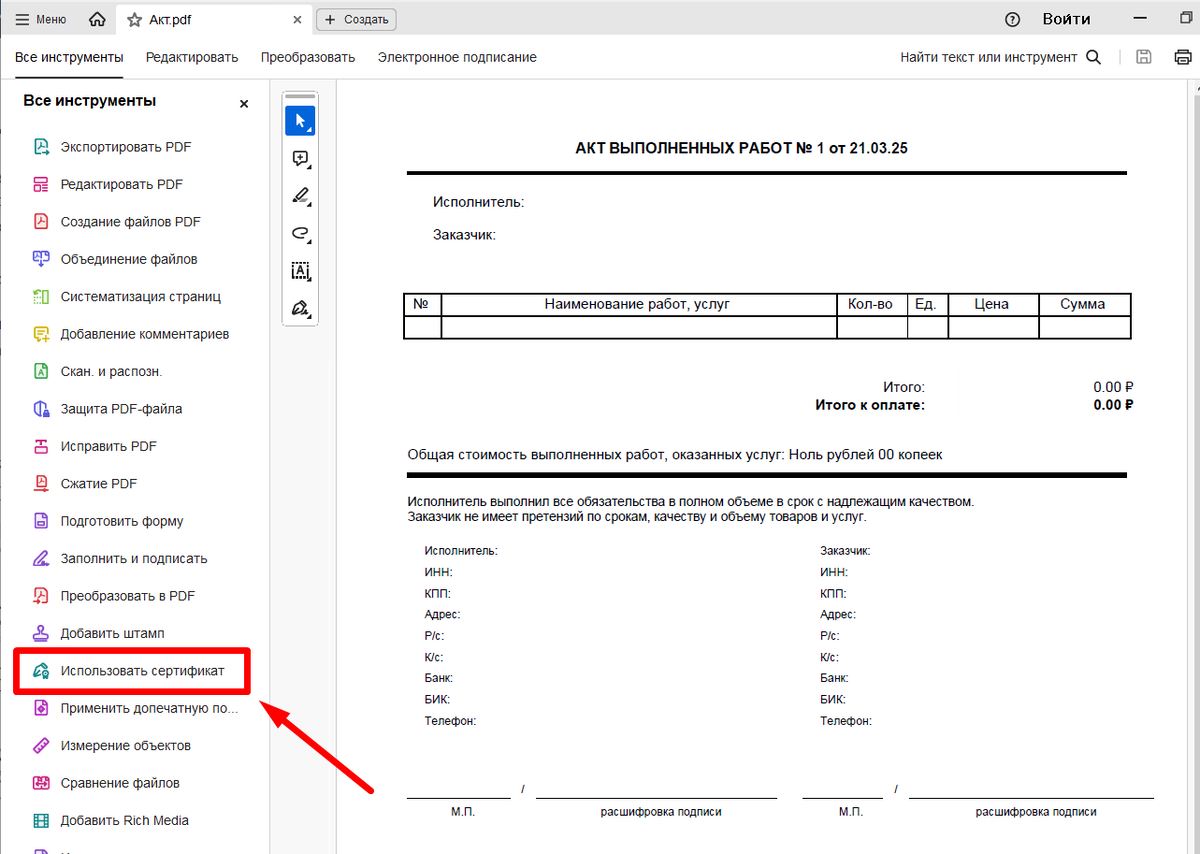Screen dimensions: 1200x854
Task: Click the Добавить штамп icon
Action: tap(41, 633)
